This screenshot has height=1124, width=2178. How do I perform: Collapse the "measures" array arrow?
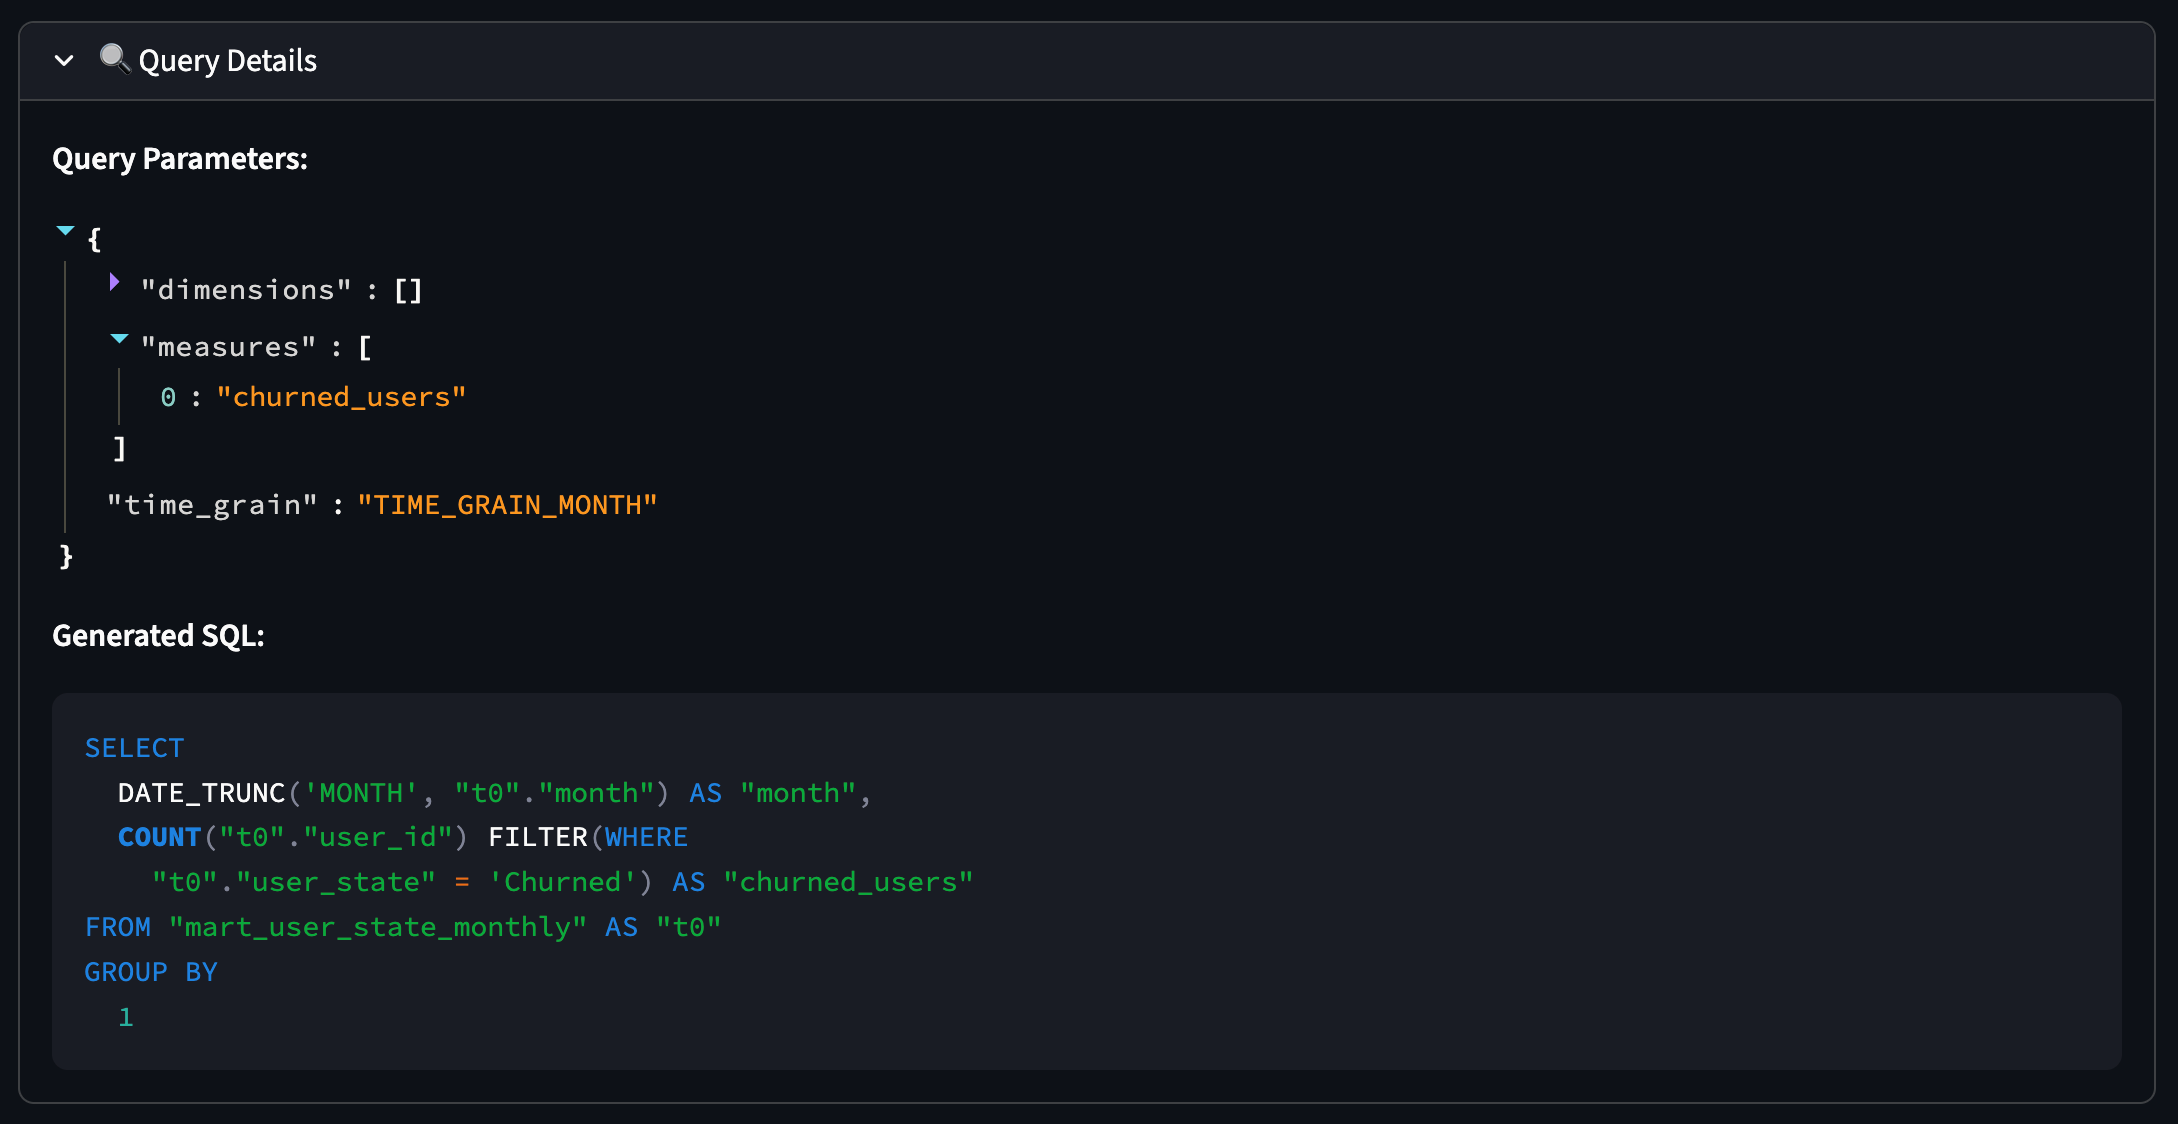(119, 339)
